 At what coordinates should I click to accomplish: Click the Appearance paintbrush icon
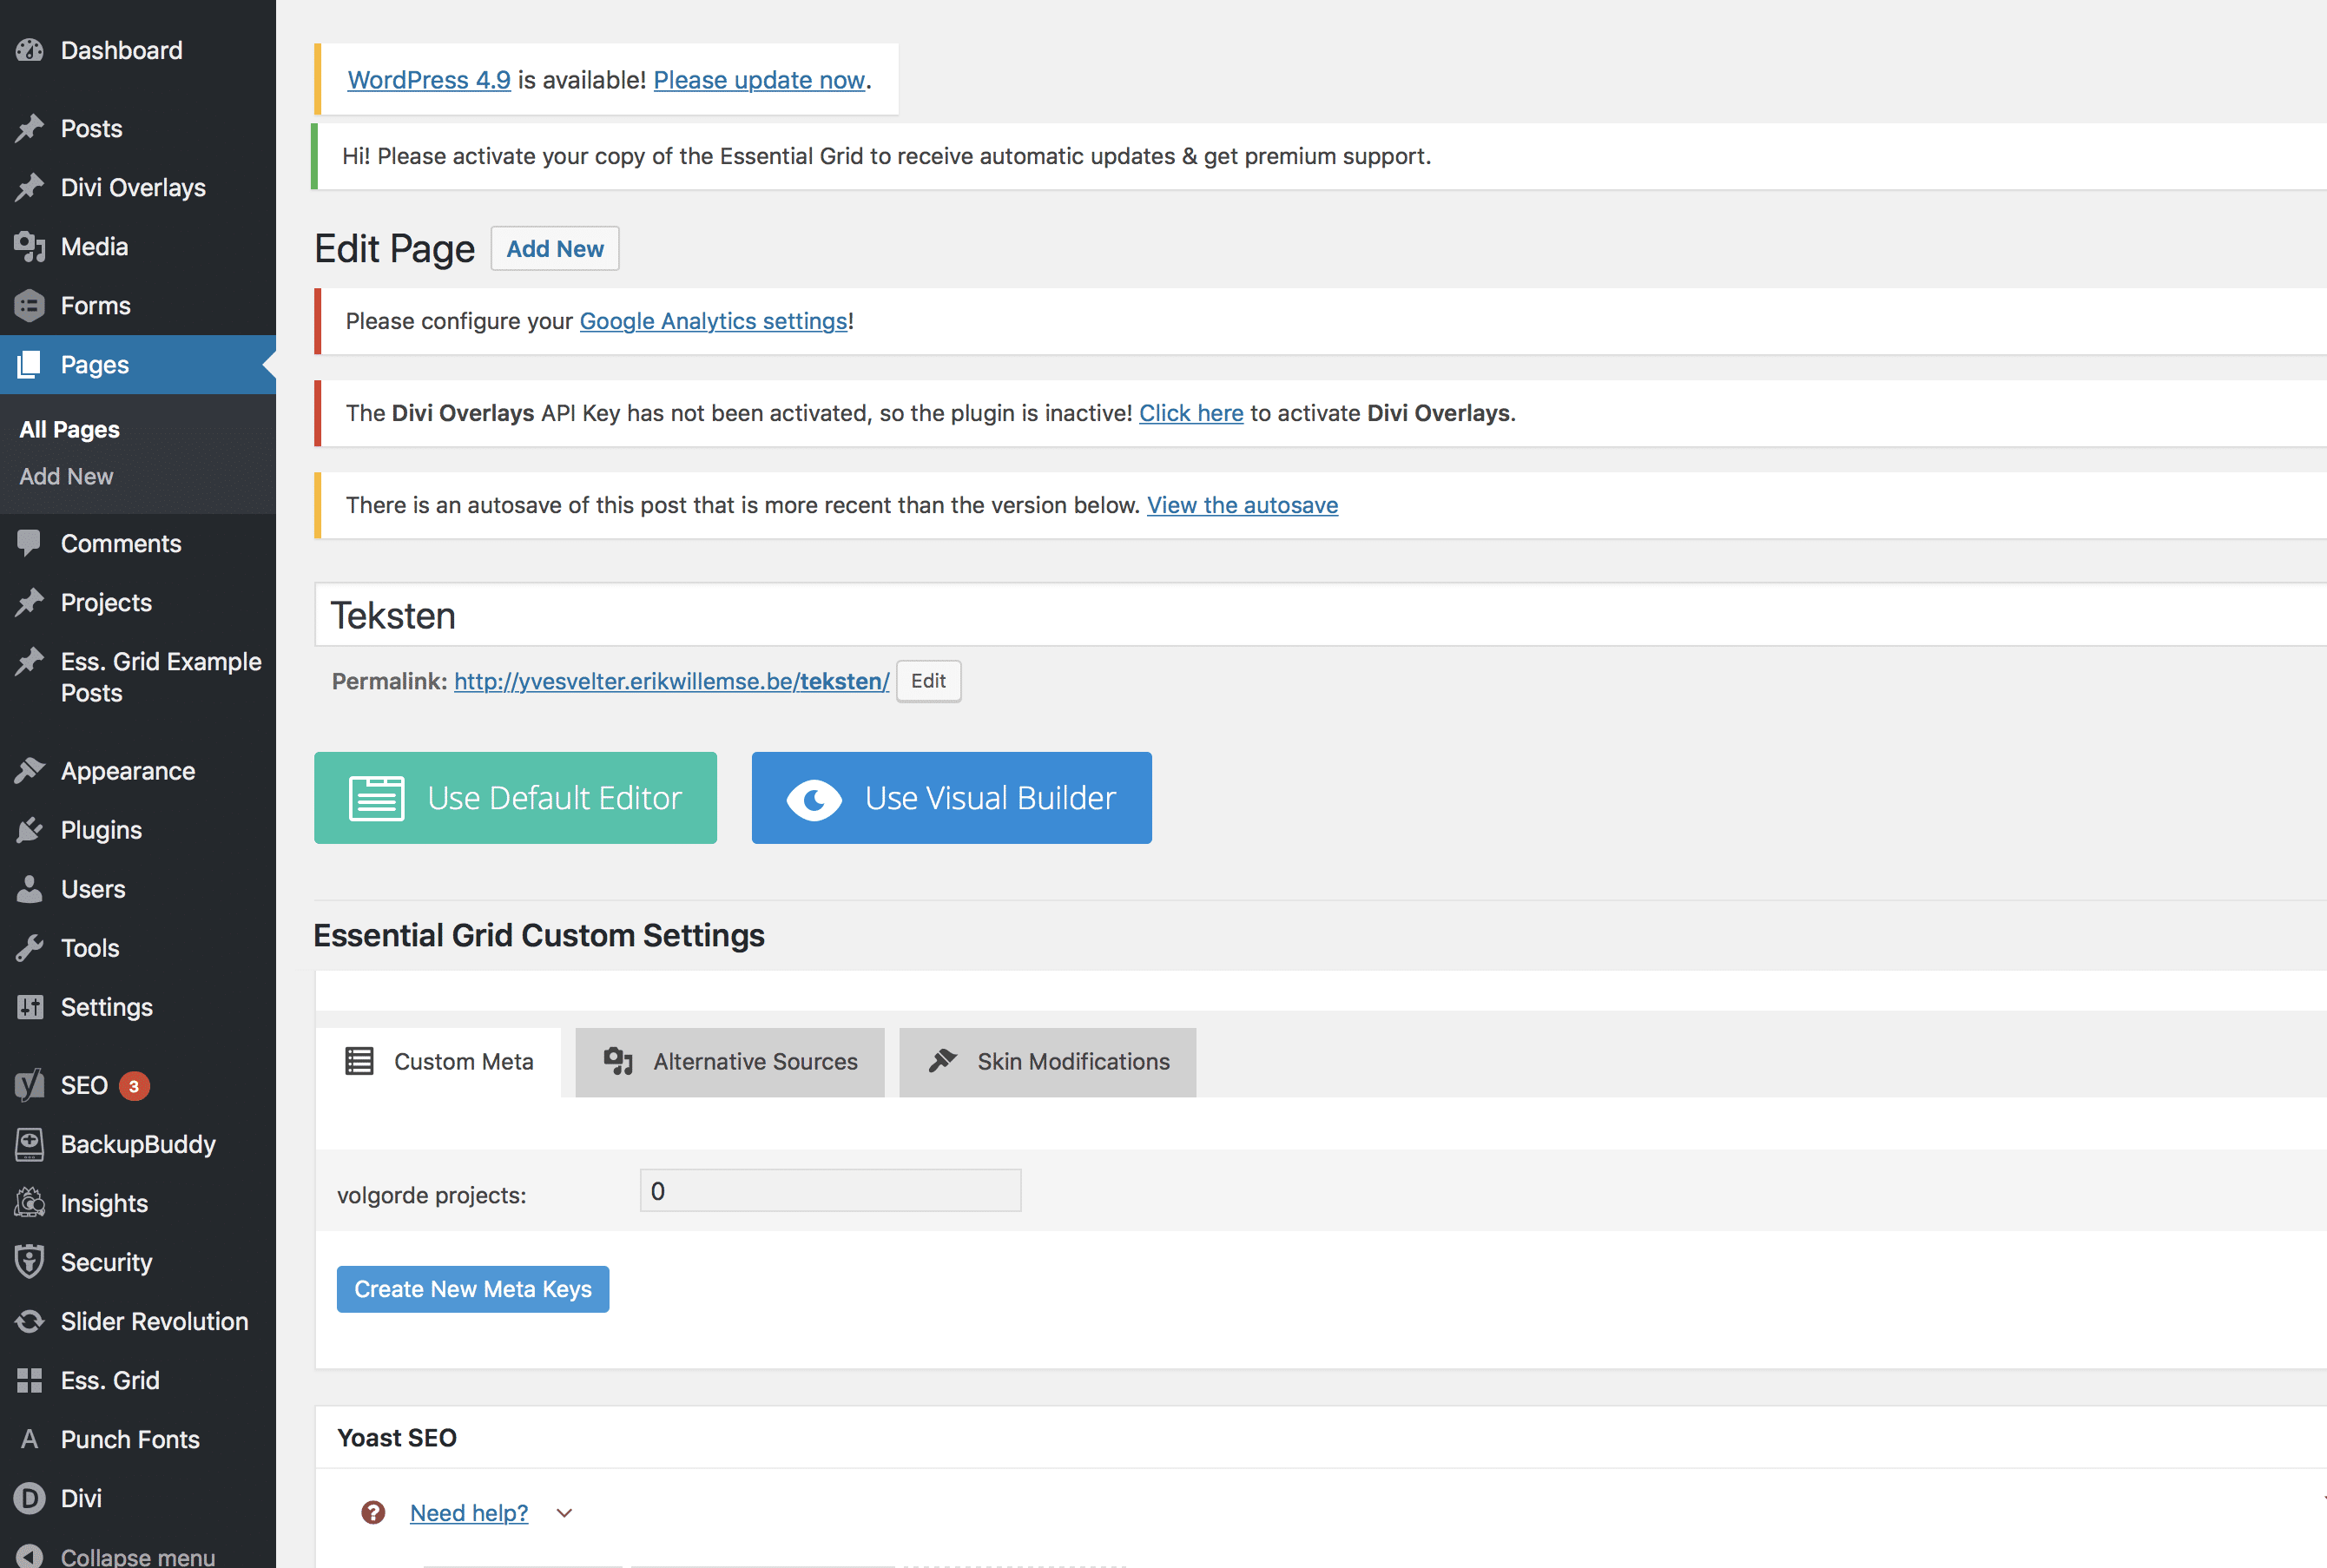tap(30, 771)
